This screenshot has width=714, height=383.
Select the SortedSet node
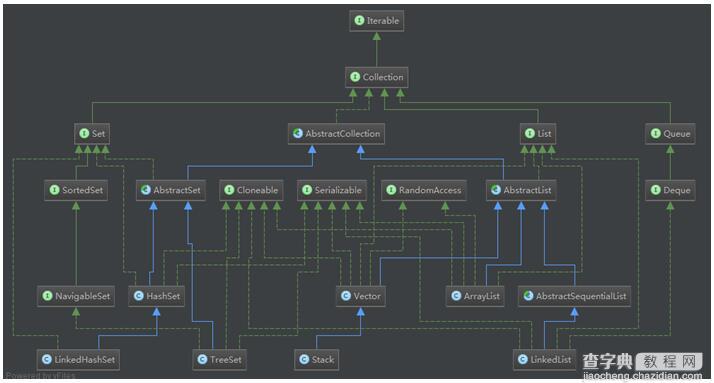[x=76, y=190]
